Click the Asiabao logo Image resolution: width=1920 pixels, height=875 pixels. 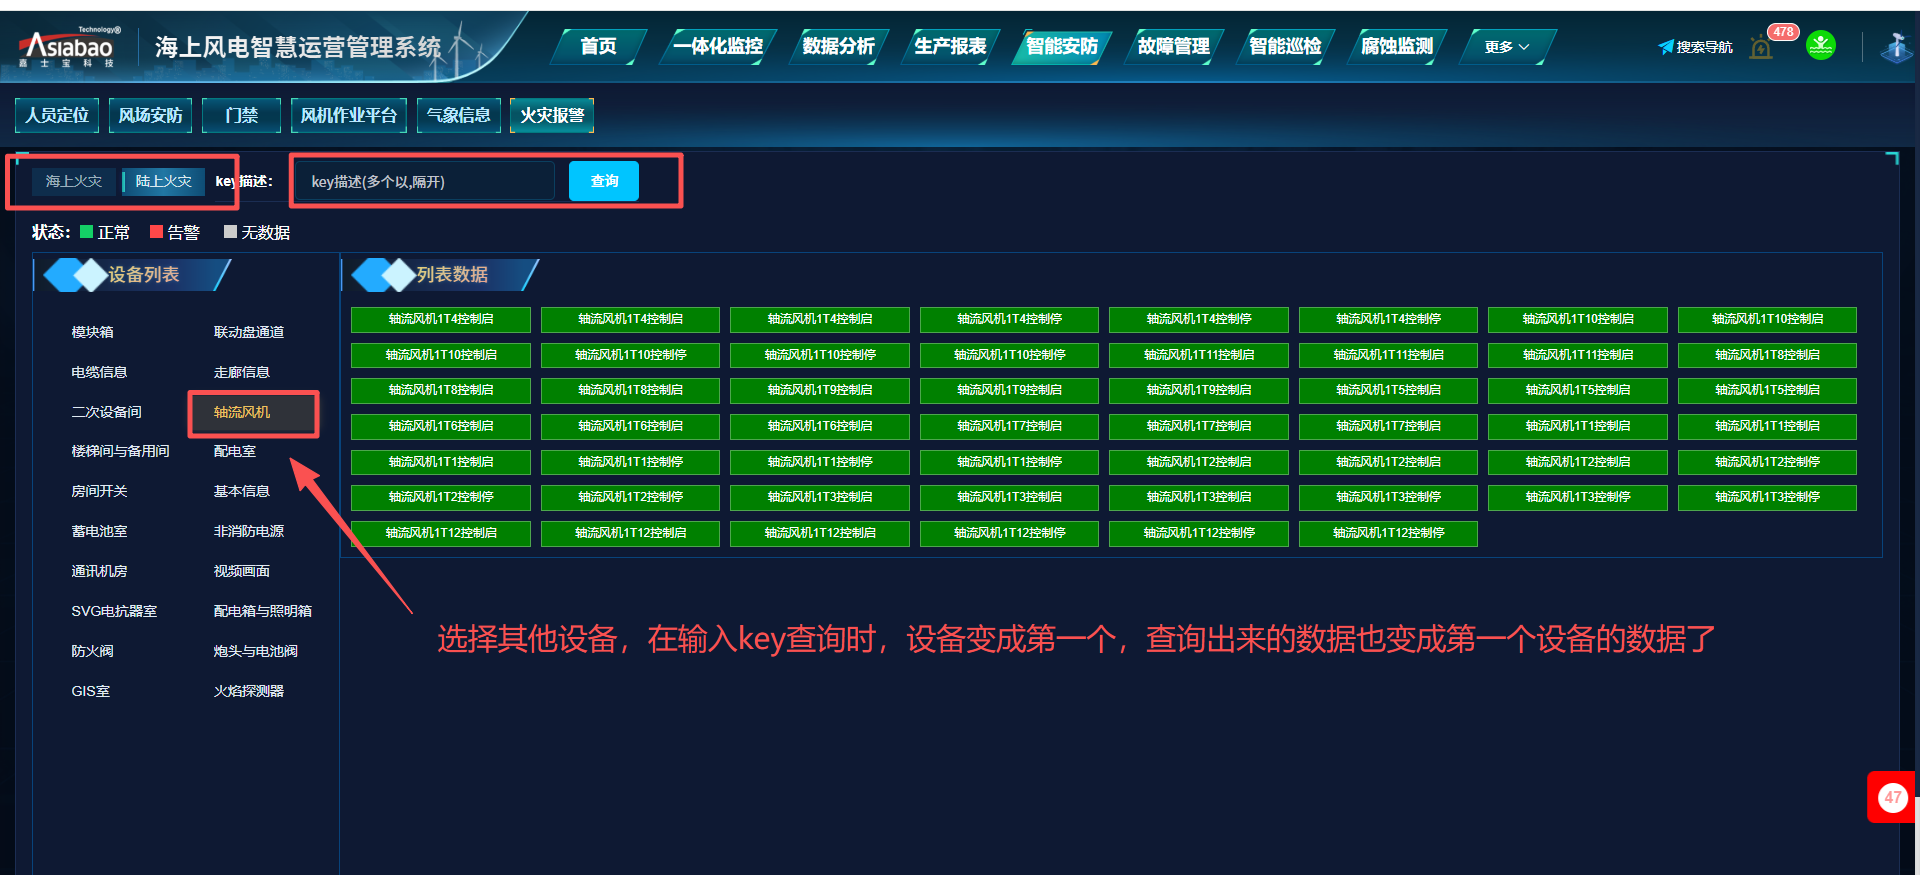click(68, 47)
